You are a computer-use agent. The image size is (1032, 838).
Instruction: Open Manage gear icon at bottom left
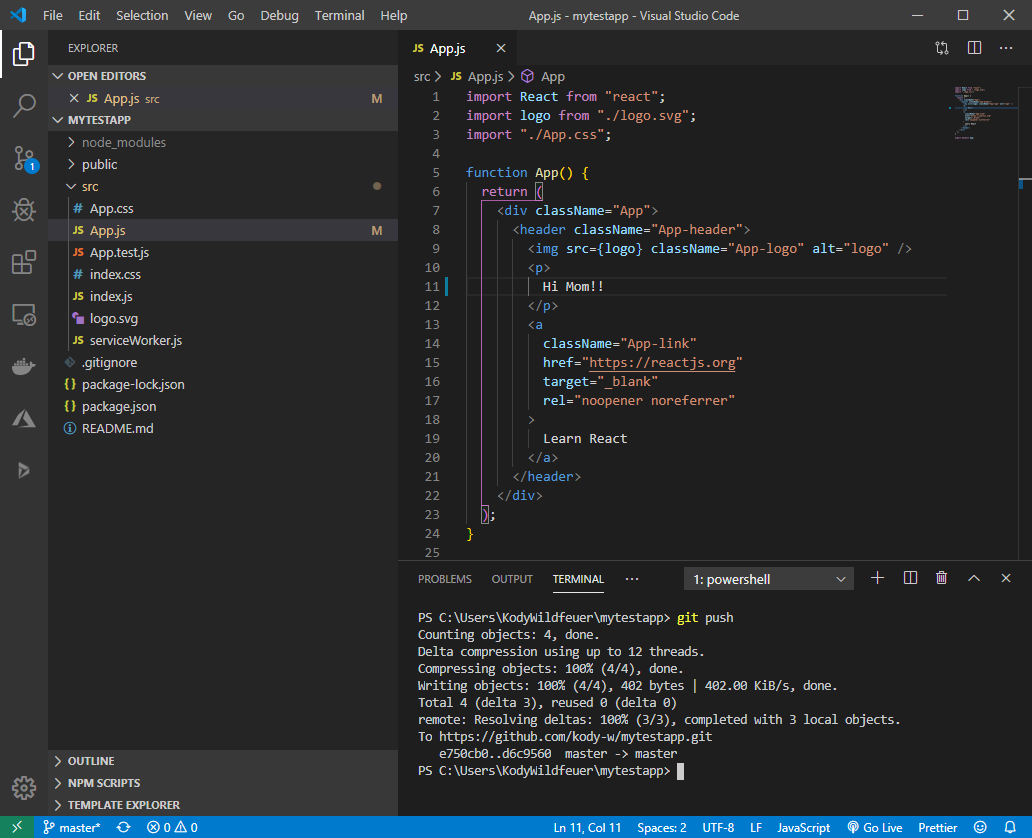tap(24, 787)
